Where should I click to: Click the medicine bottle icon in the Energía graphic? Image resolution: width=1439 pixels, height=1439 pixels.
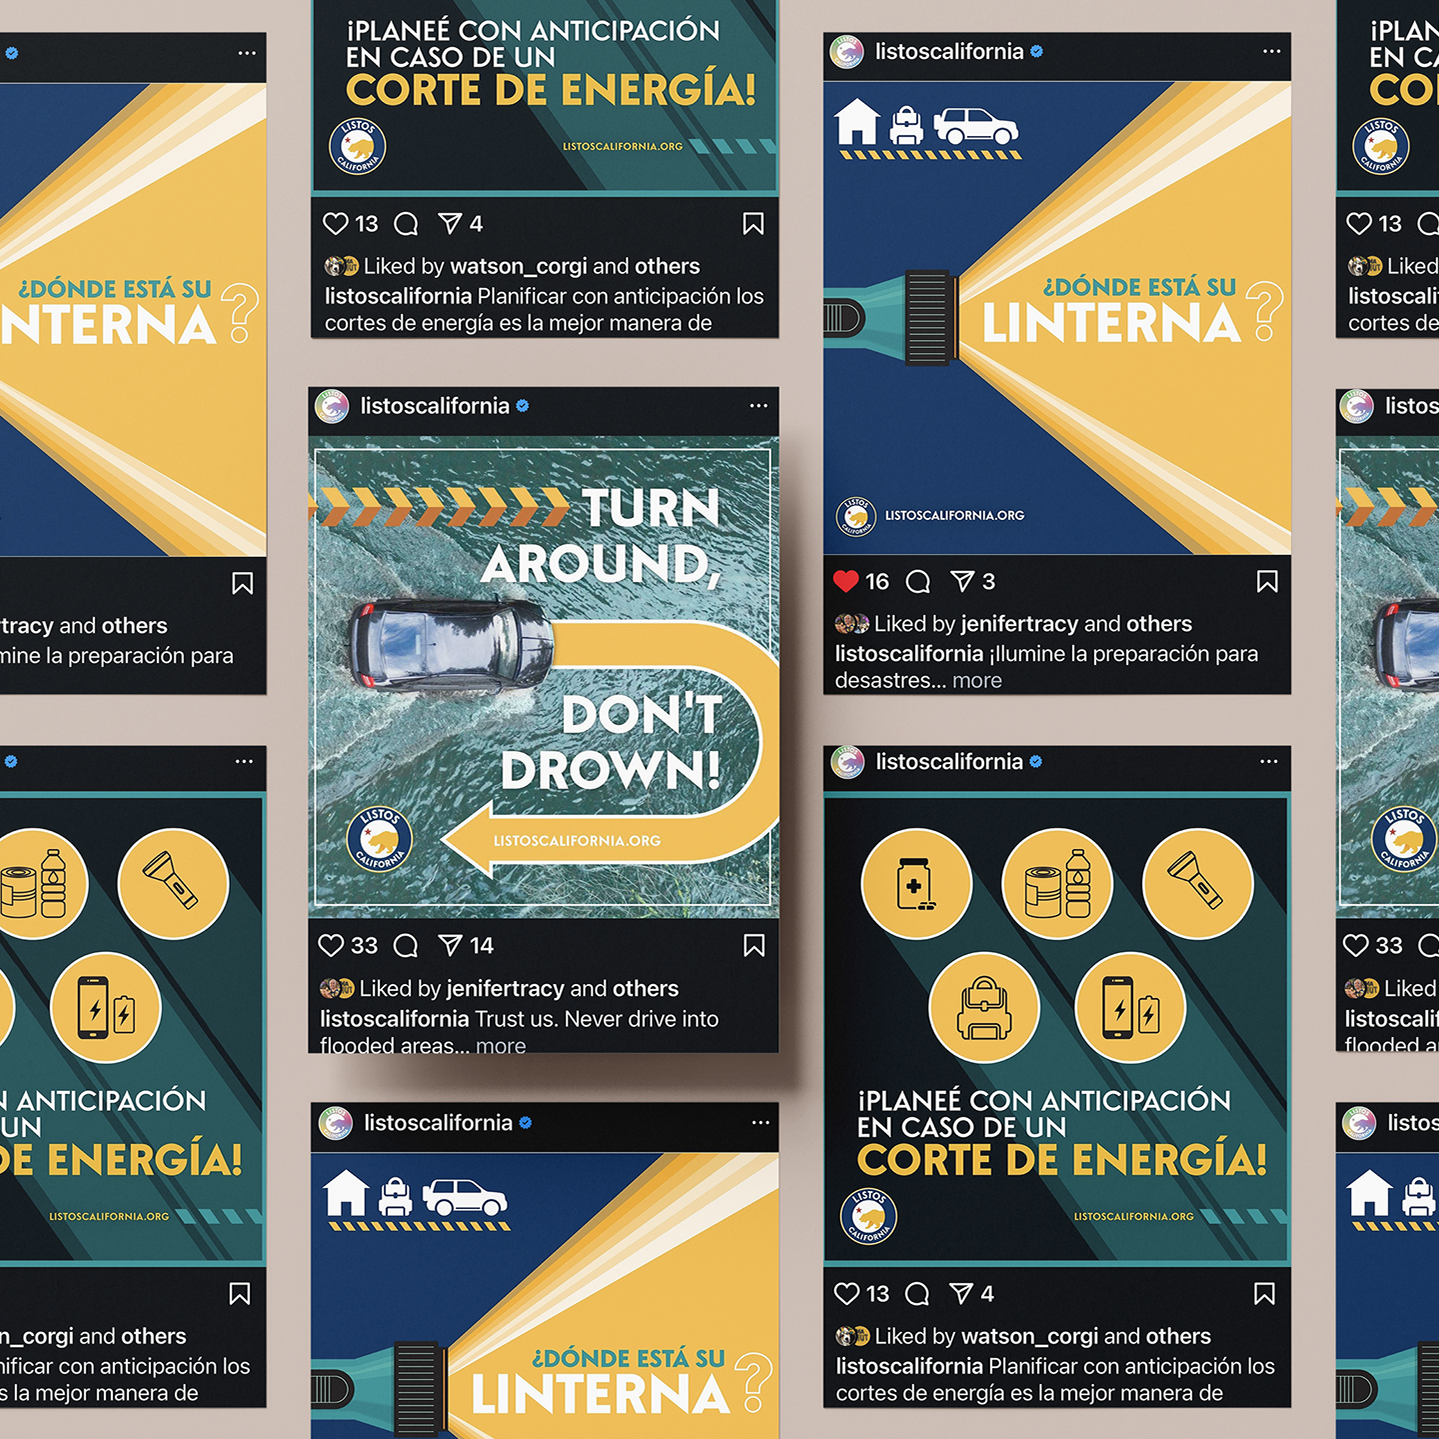(x=916, y=884)
